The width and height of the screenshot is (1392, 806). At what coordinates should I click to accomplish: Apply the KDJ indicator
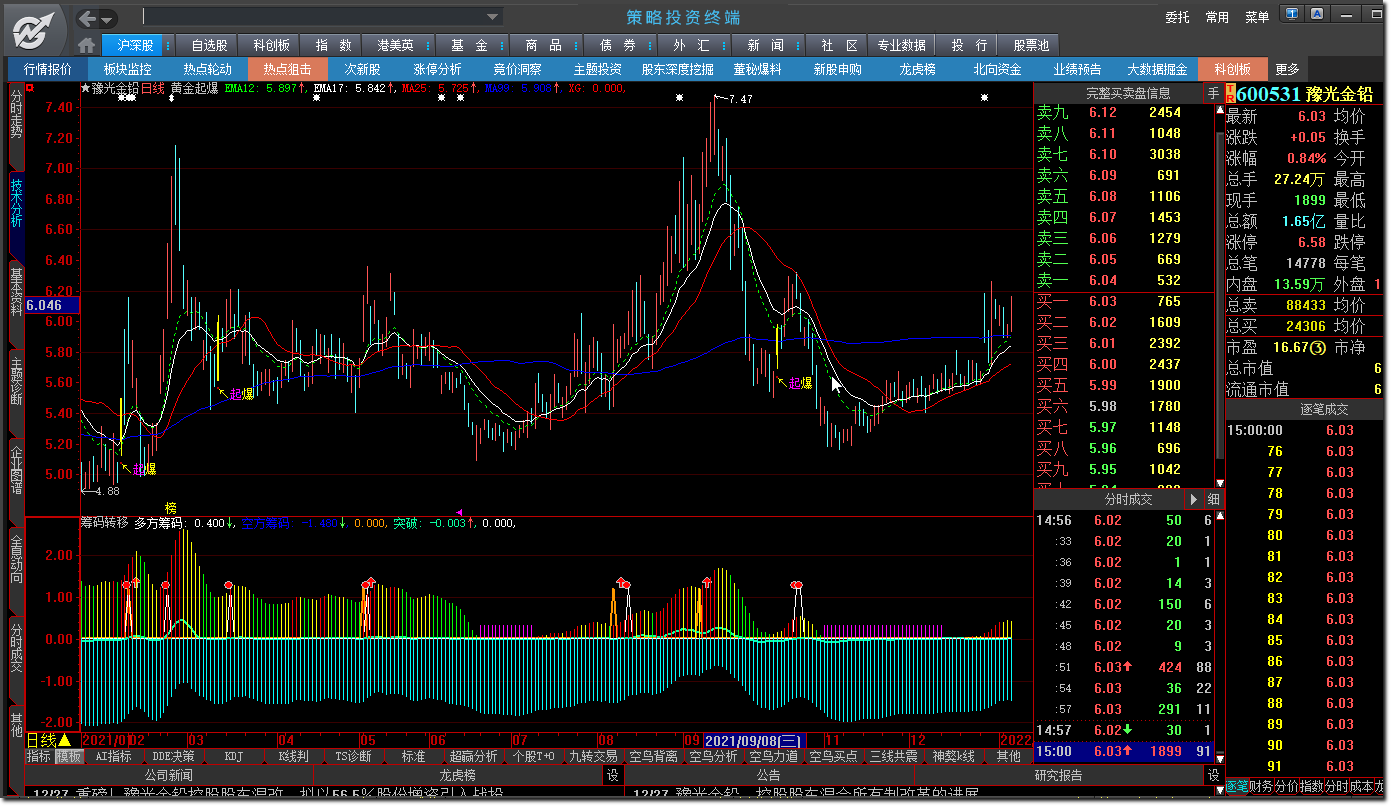tap(234, 757)
